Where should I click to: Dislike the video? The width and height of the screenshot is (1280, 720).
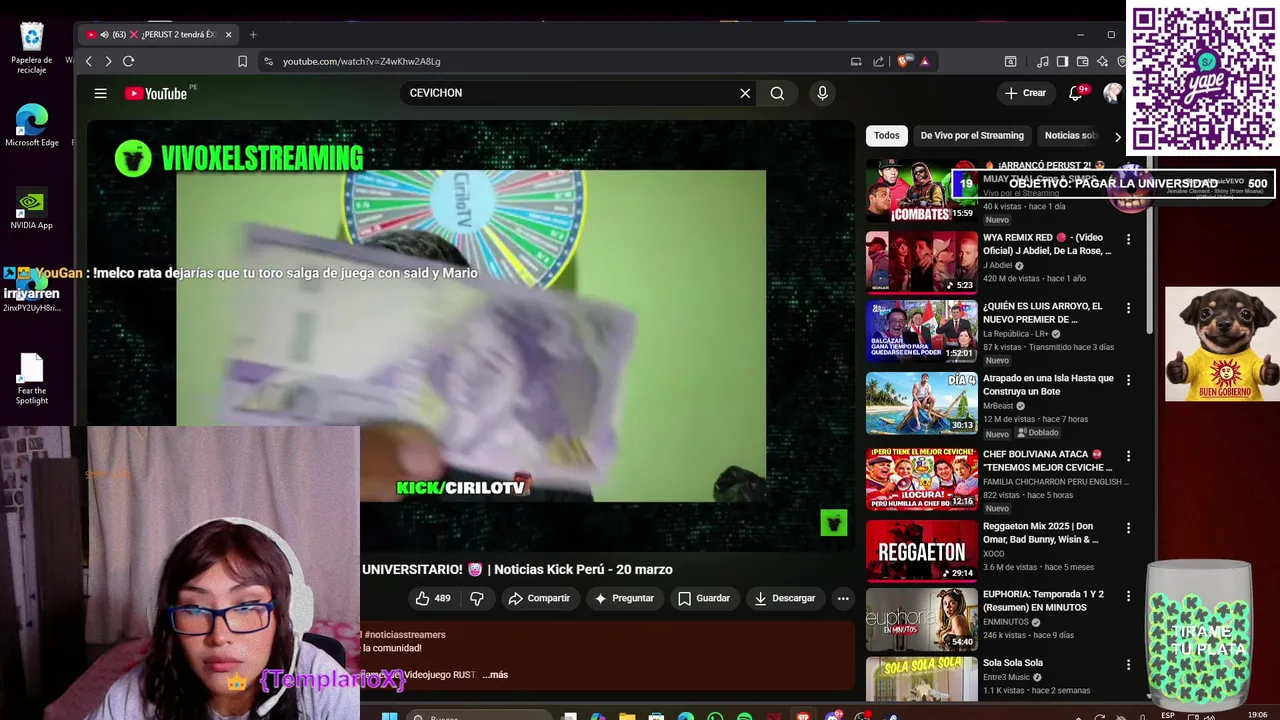(477, 598)
